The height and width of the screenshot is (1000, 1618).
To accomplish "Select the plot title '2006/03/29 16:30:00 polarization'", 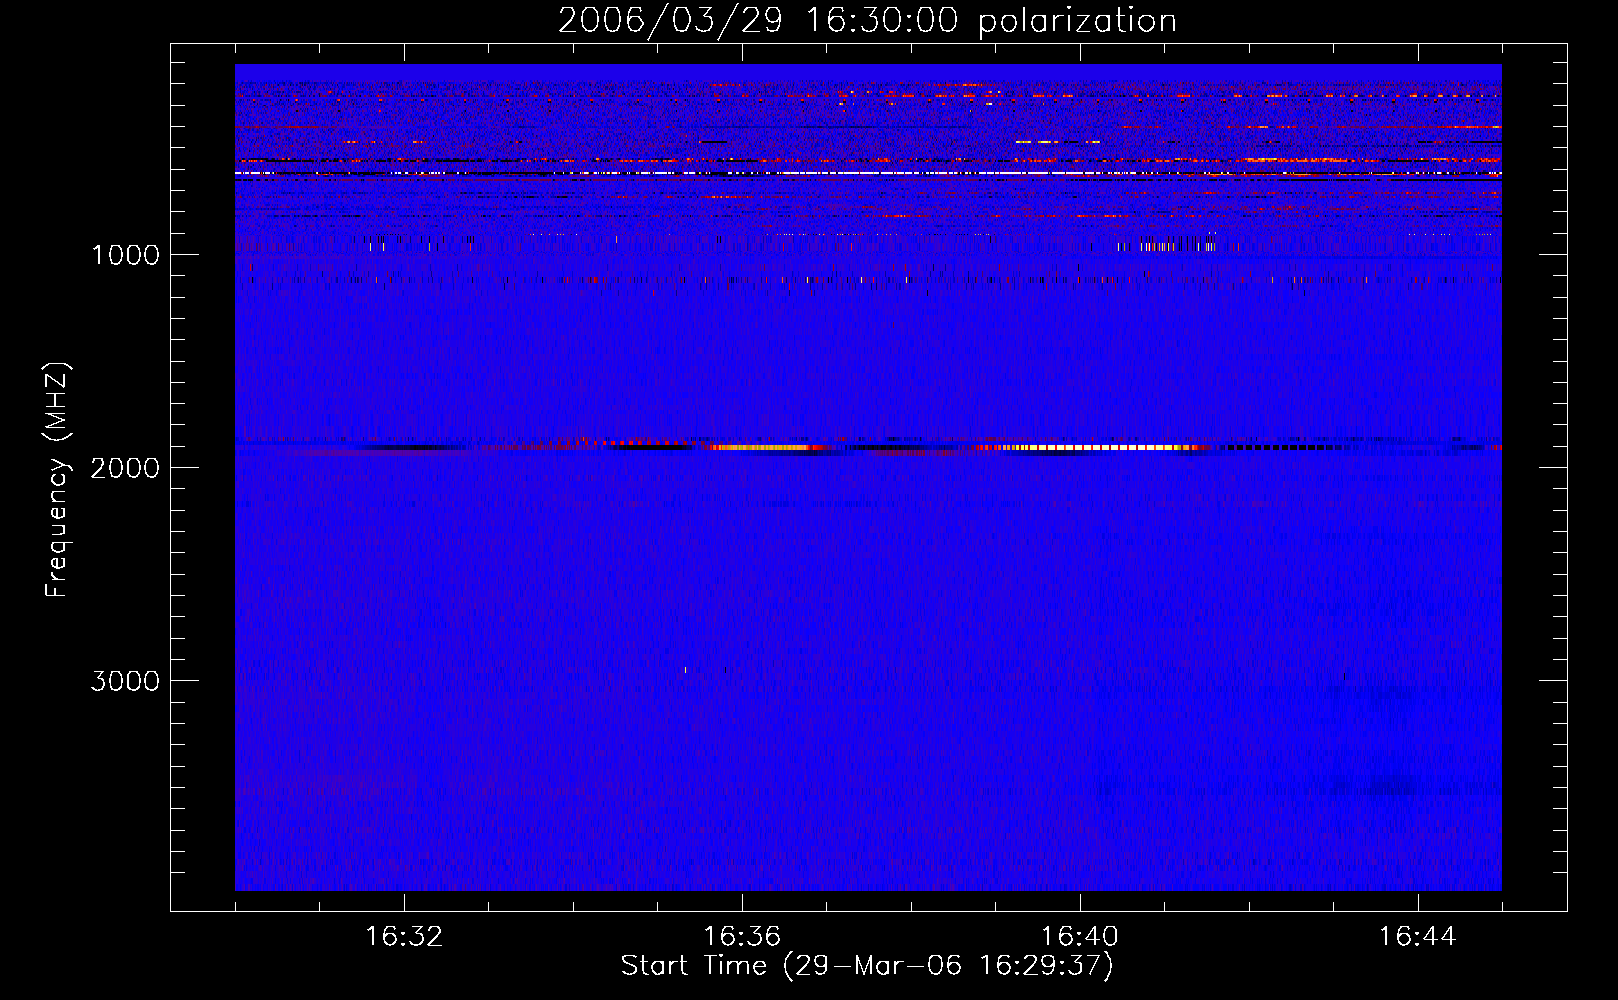I will pos(867,20).
